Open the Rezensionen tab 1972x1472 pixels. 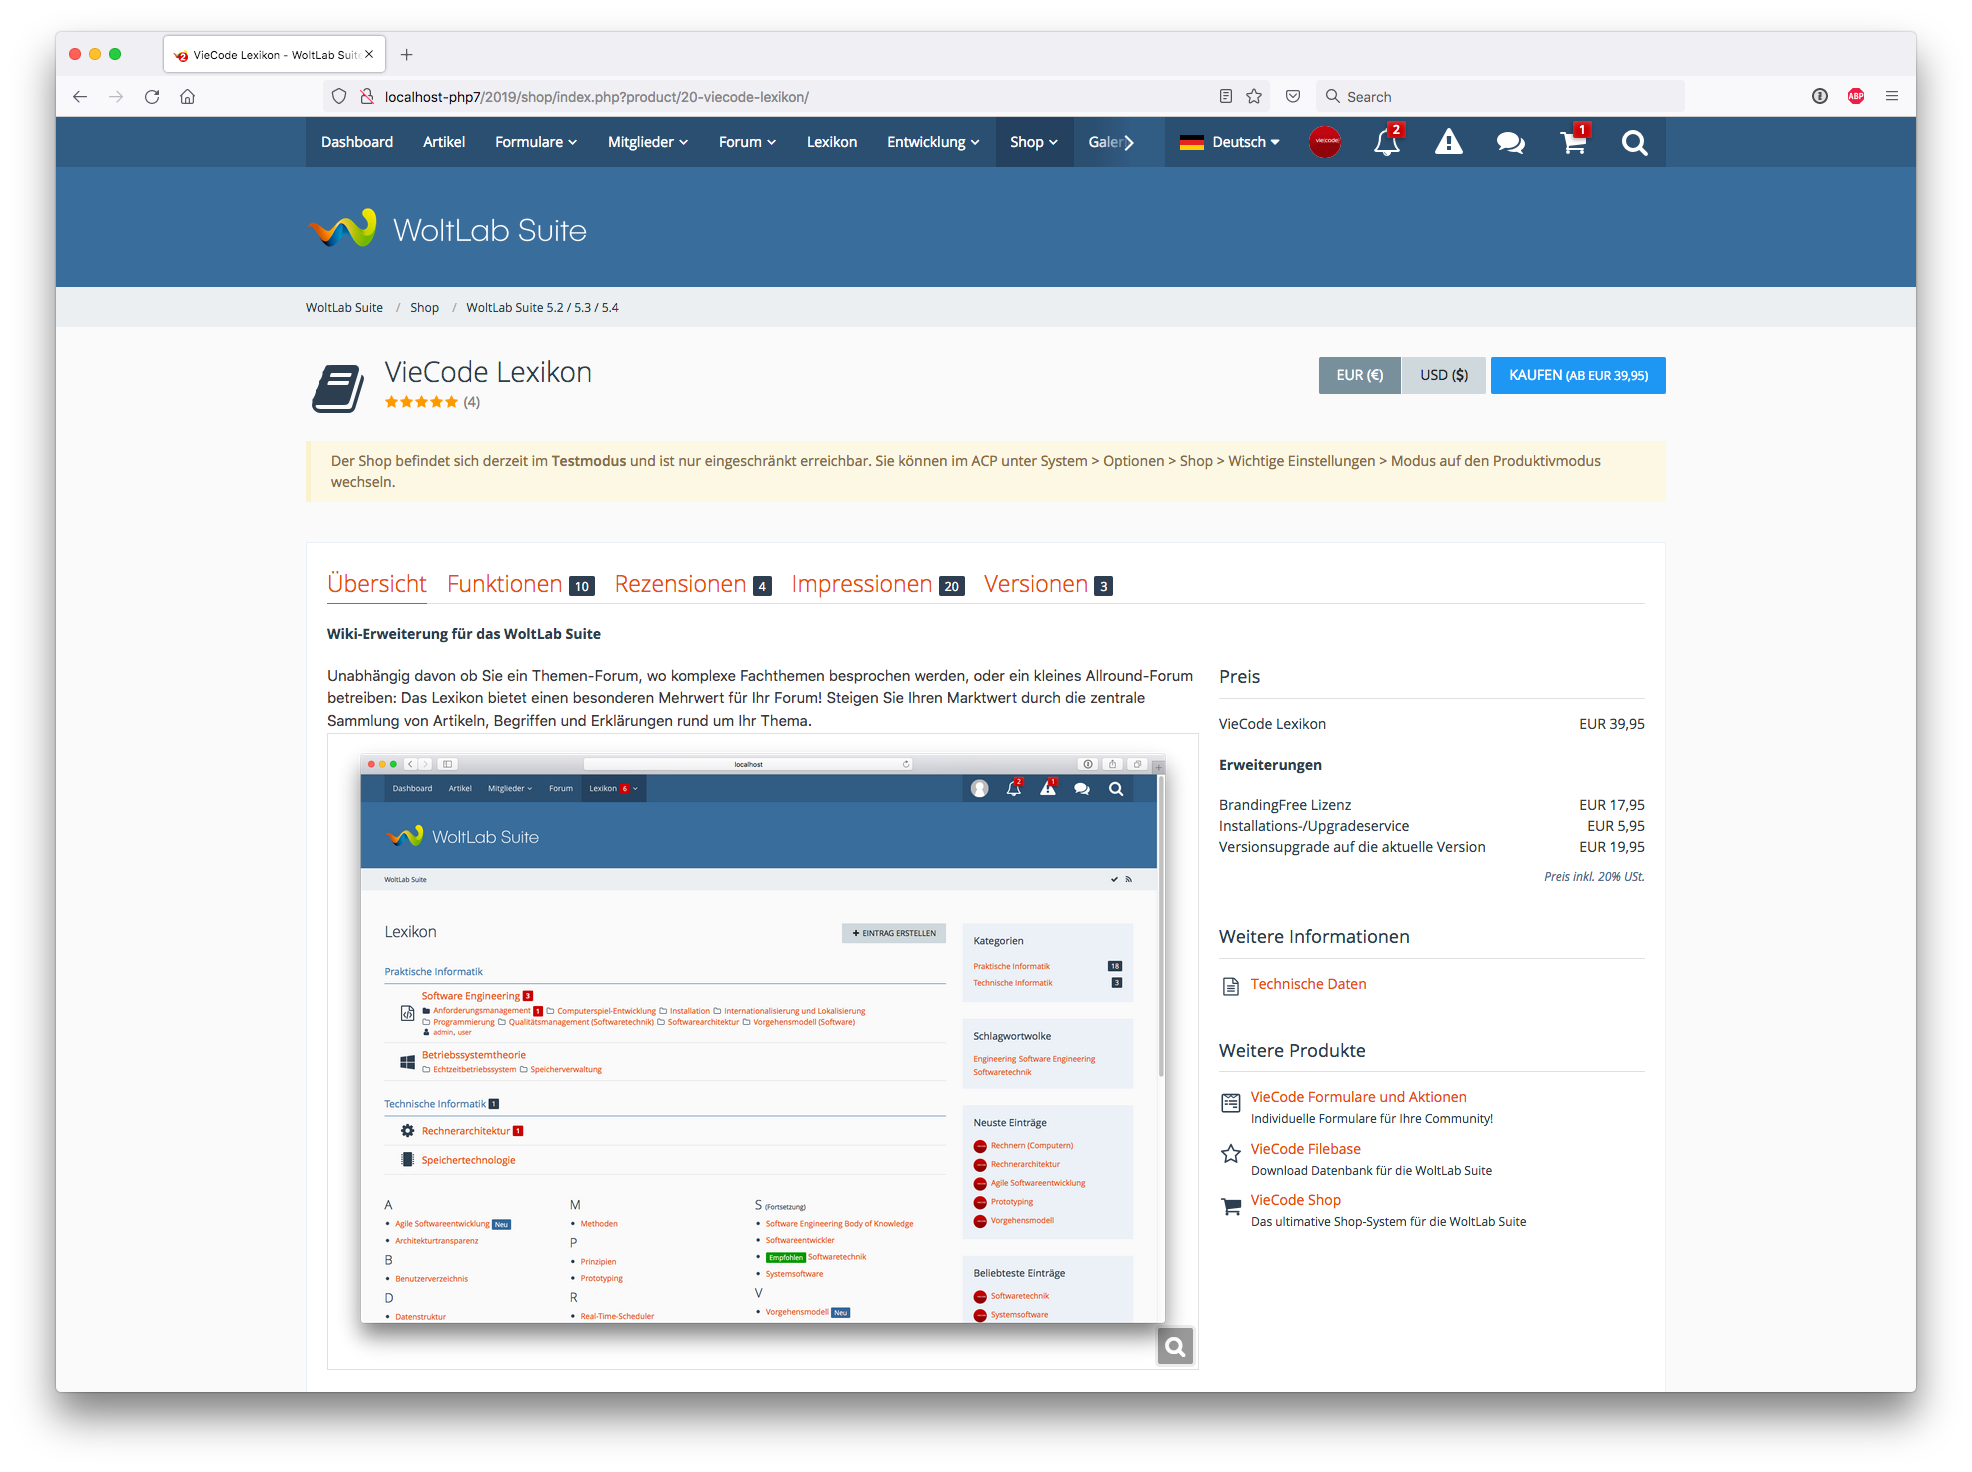[x=680, y=584]
